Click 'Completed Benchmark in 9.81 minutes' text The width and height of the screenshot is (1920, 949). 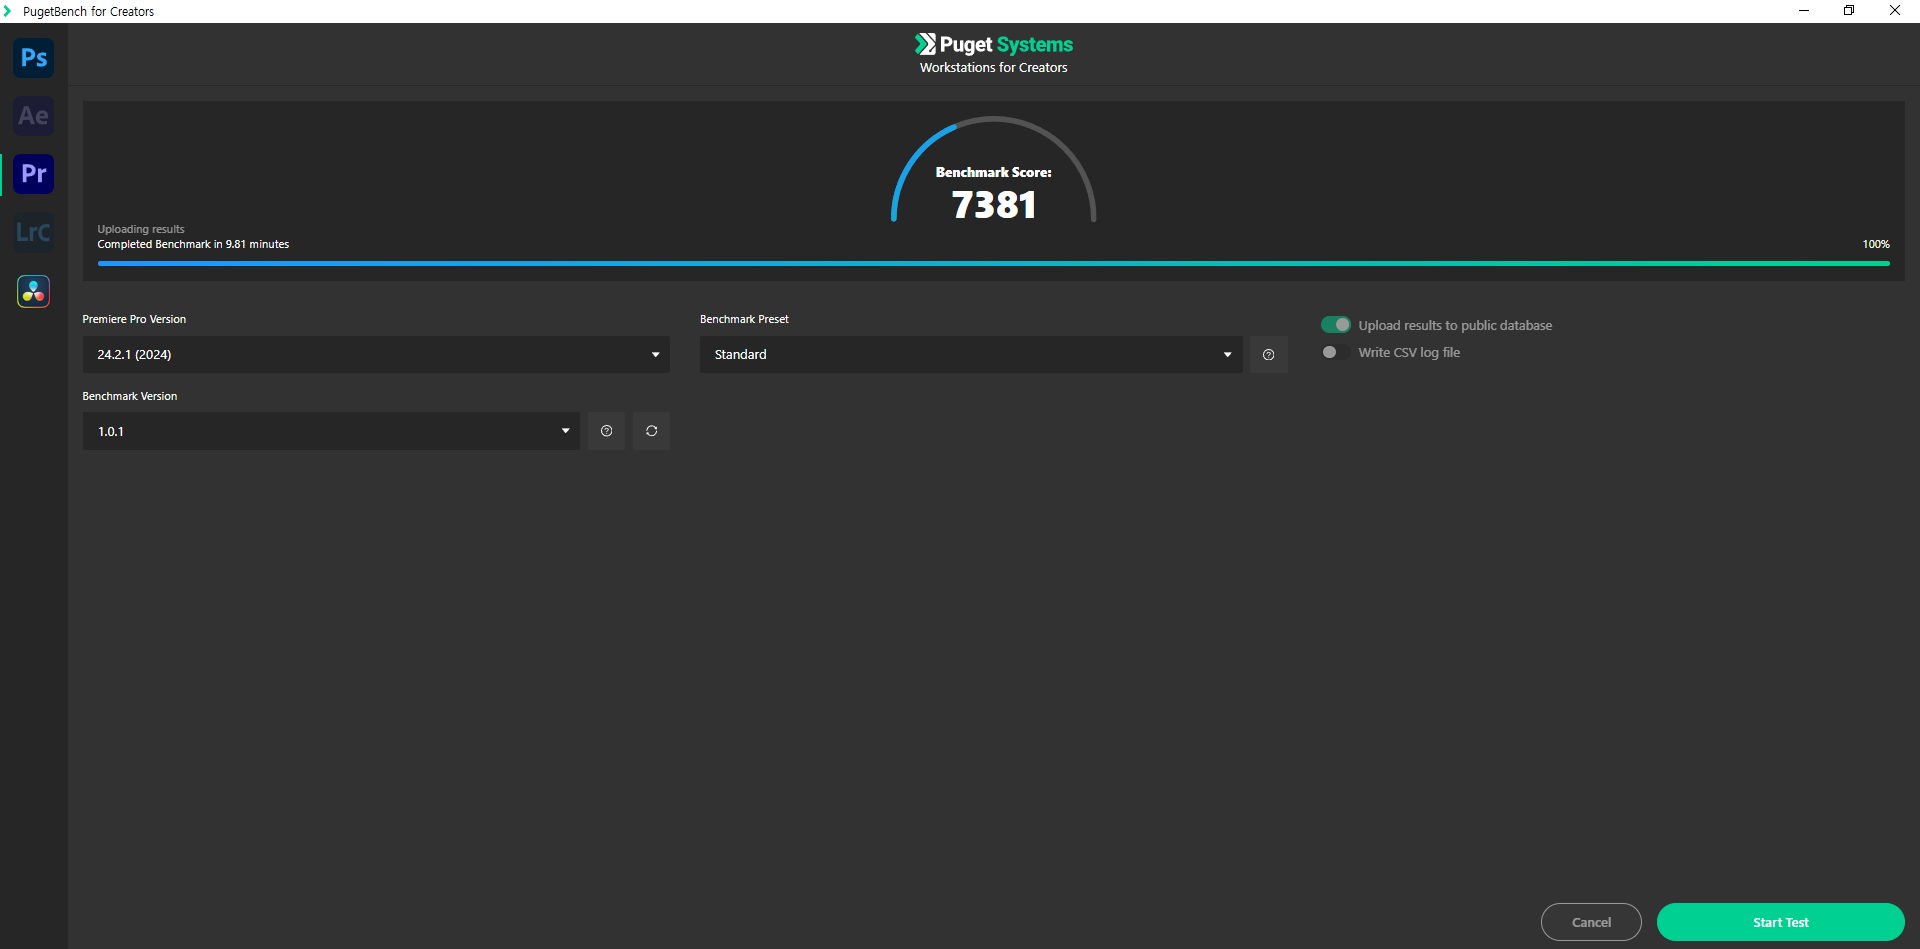click(193, 244)
